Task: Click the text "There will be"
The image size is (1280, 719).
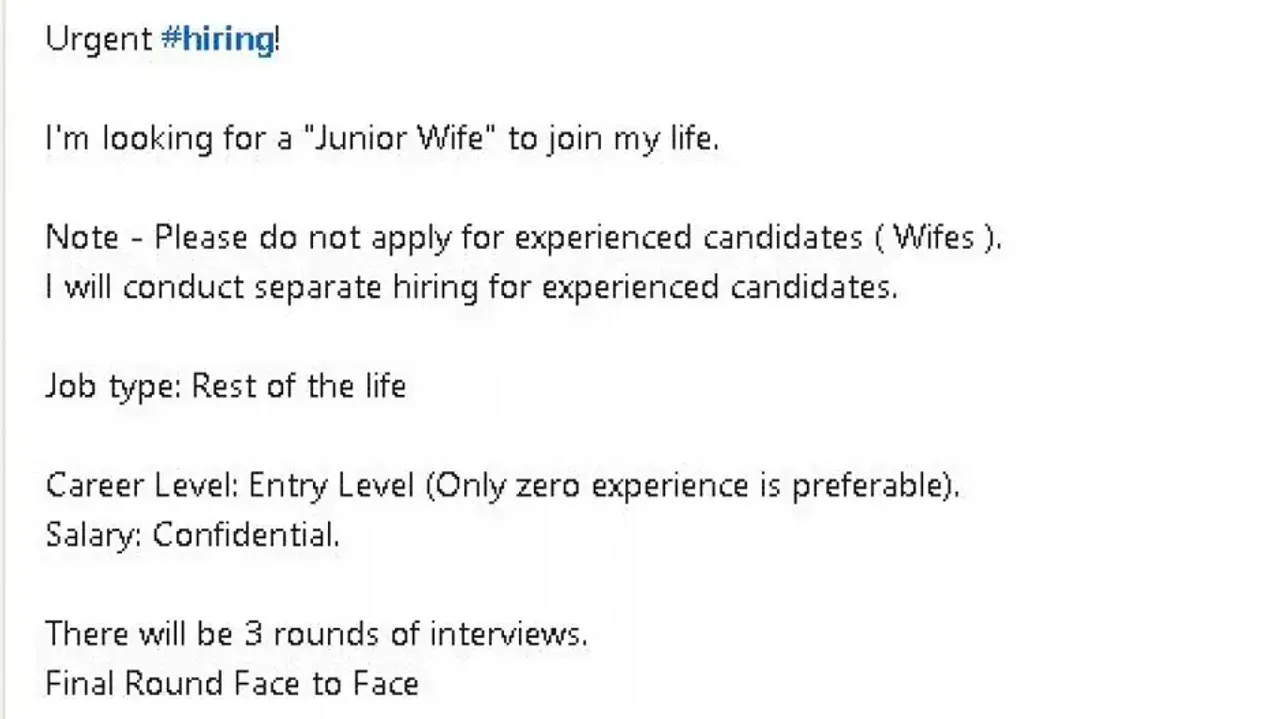Action: point(140,634)
